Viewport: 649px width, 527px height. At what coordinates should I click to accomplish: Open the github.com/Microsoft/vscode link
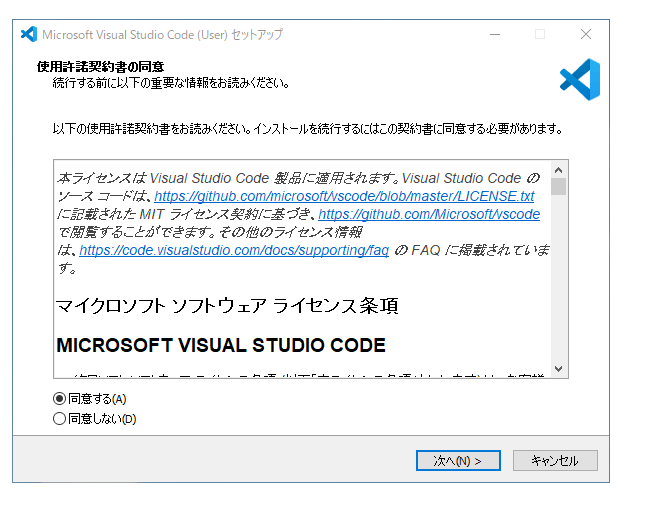click(x=429, y=214)
